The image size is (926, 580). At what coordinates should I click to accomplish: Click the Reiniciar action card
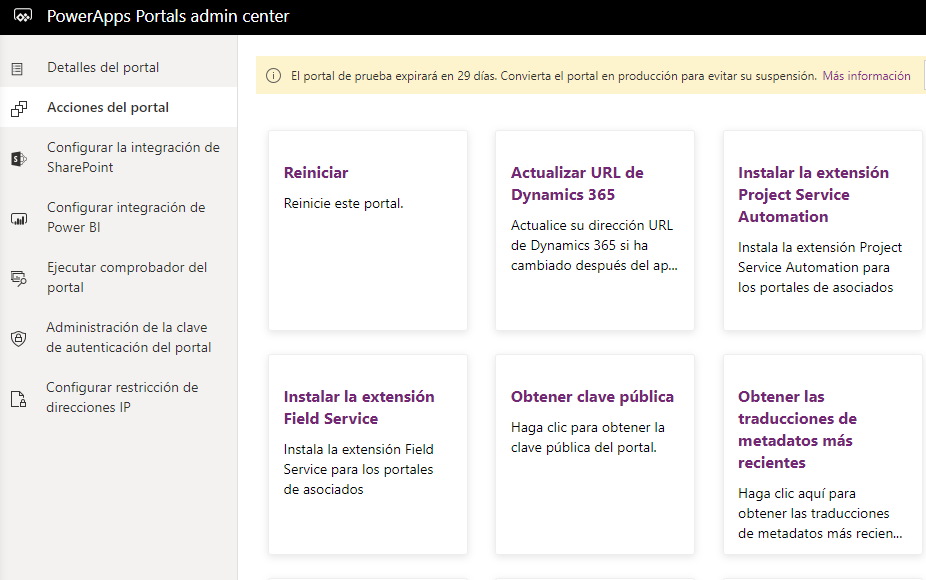pos(368,230)
